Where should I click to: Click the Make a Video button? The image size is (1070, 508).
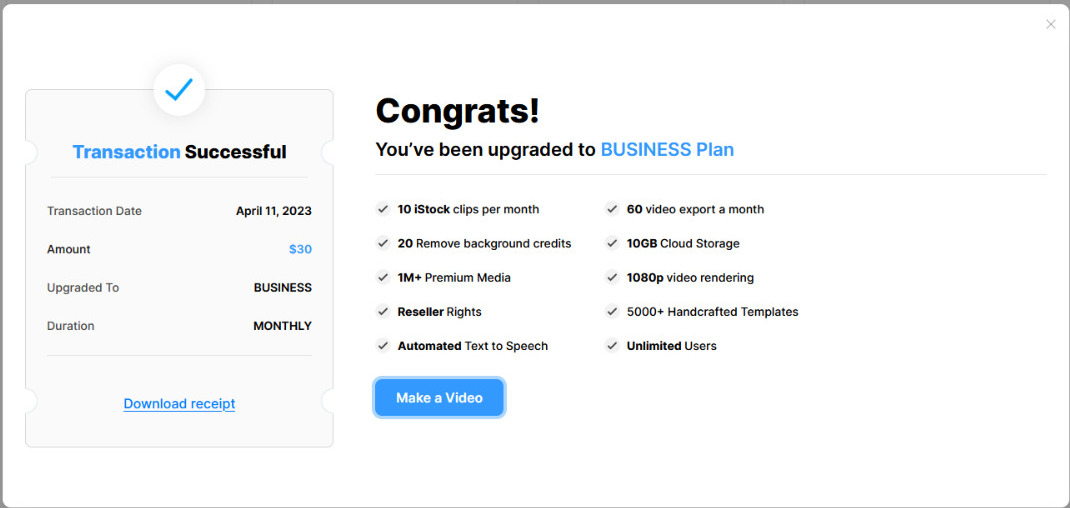(x=439, y=397)
